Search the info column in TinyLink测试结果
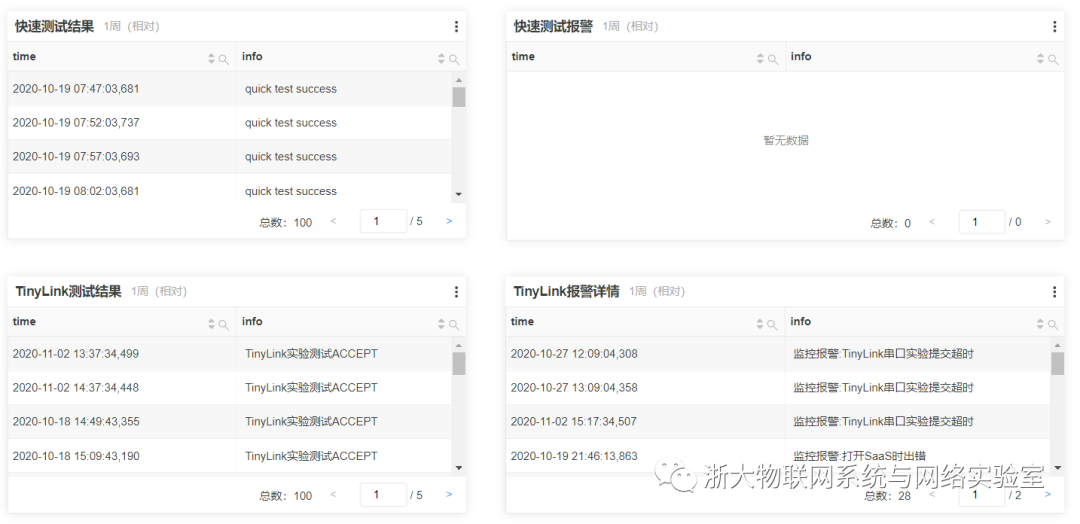 point(454,325)
